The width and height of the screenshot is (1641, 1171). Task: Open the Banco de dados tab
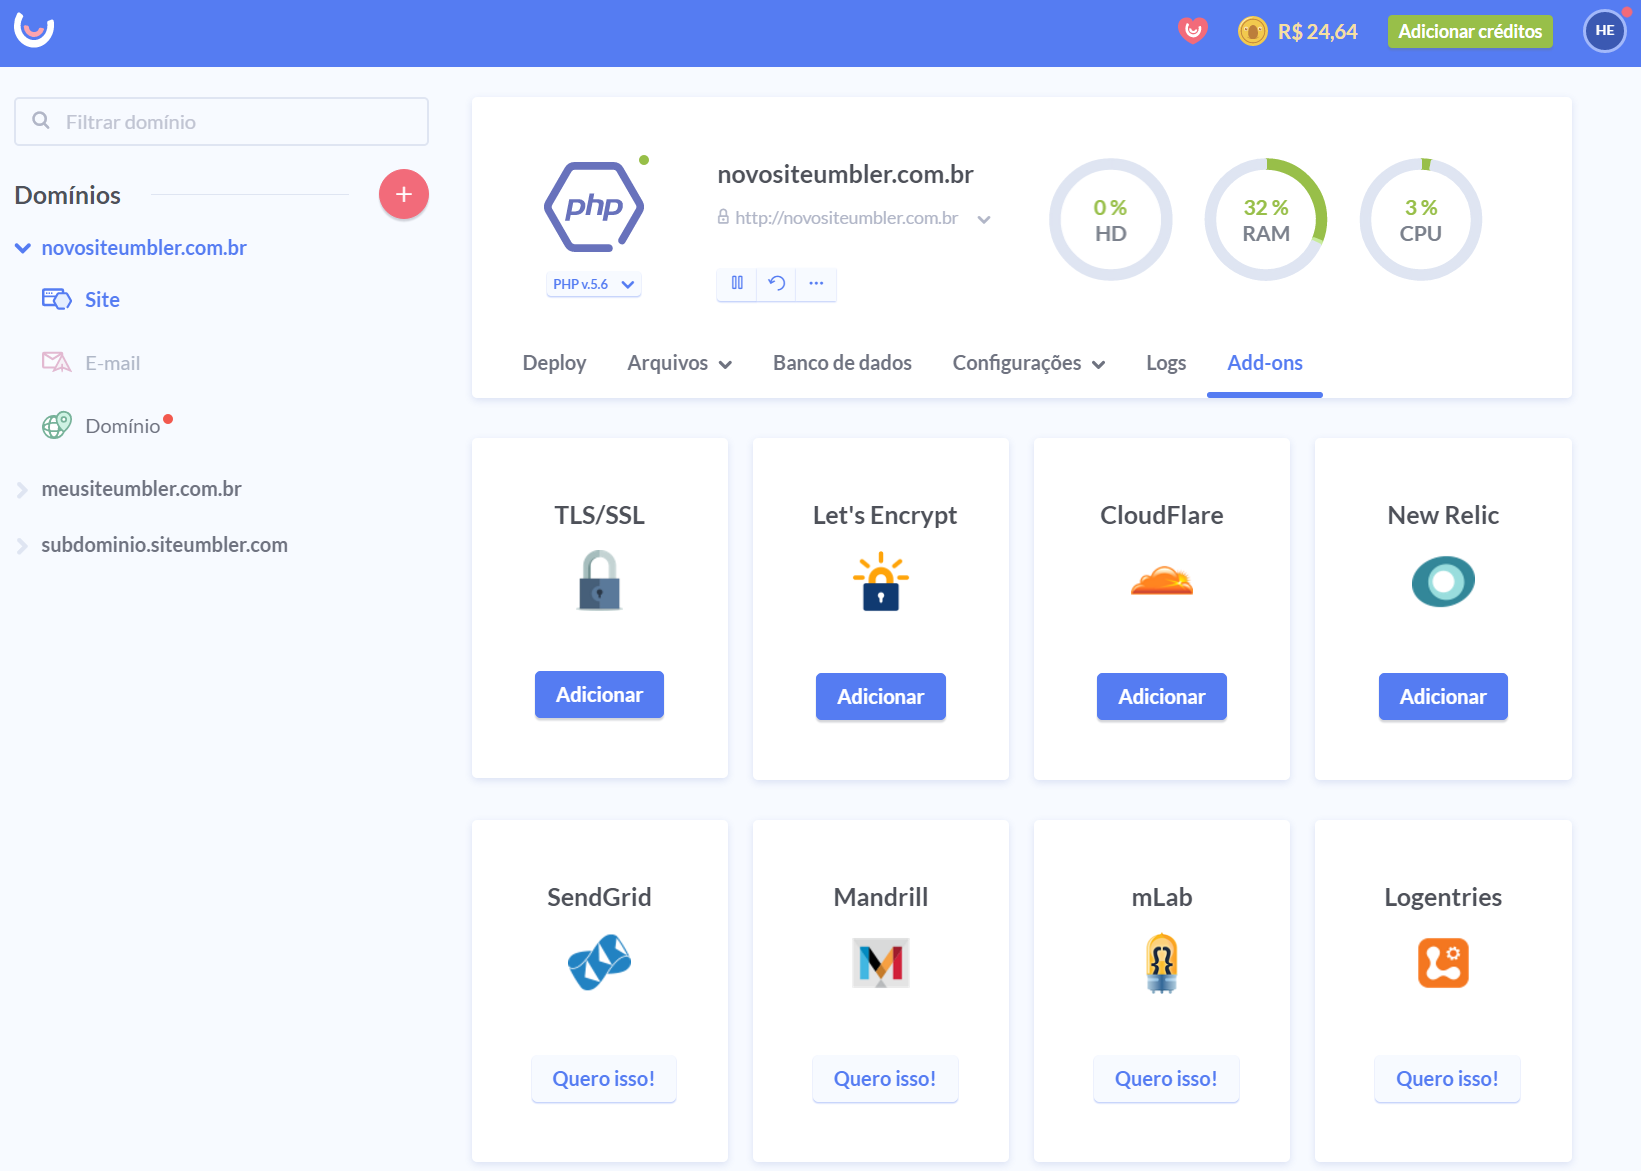pyautogui.click(x=842, y=363)
